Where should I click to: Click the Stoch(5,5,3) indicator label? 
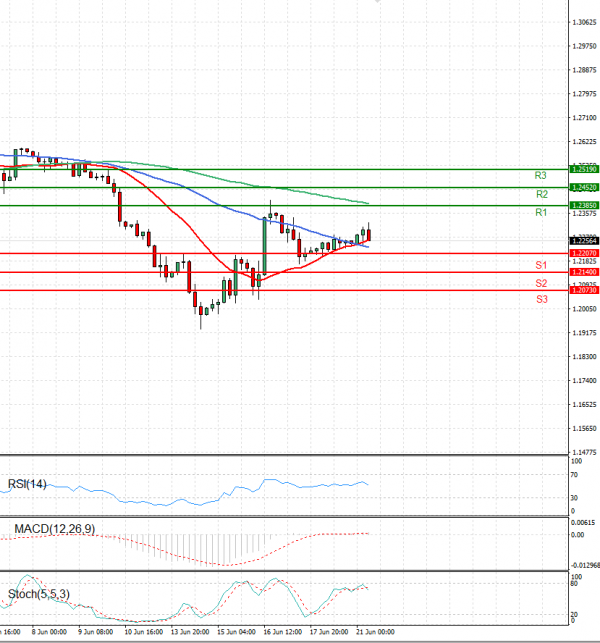(39, 594)
